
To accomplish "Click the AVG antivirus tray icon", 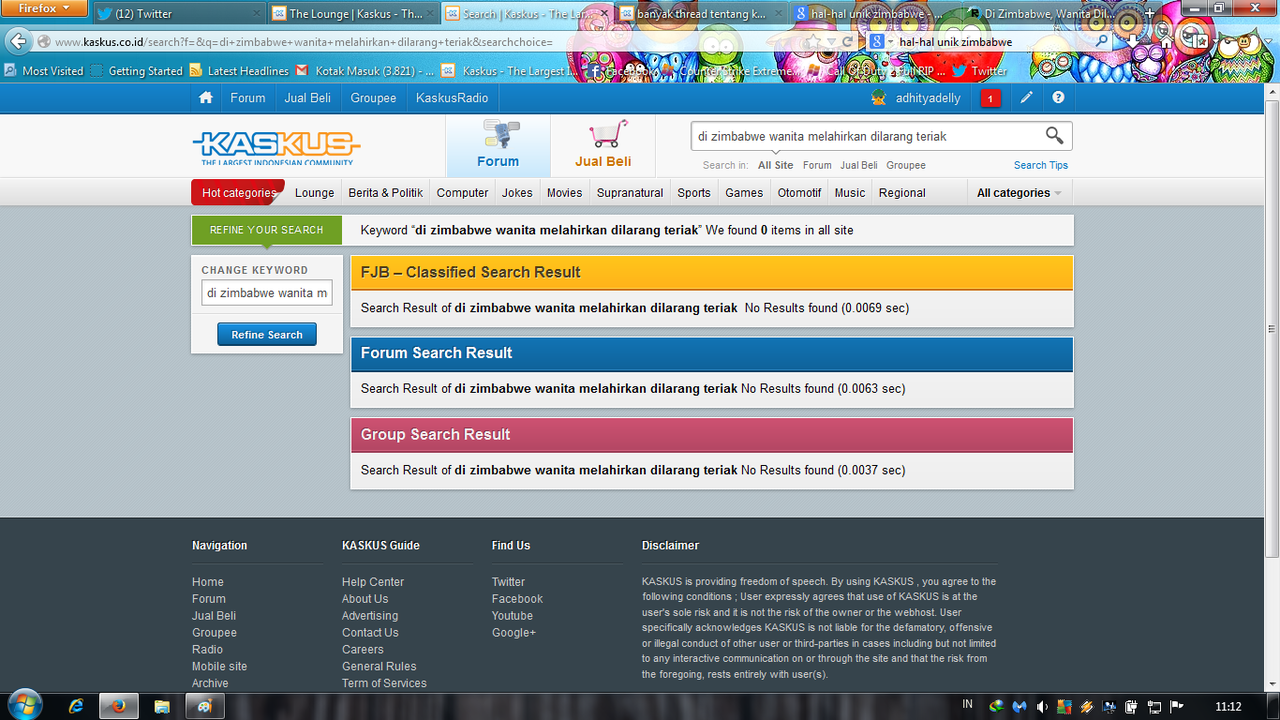I will [x=1064, y=706].
